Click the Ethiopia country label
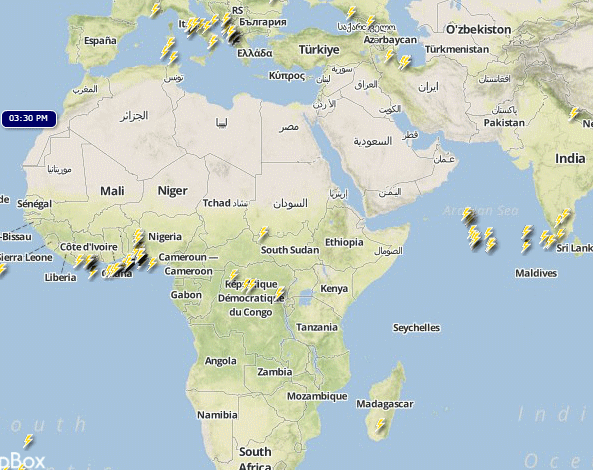The height and width of the screenshot is (470, 593). 344,242
